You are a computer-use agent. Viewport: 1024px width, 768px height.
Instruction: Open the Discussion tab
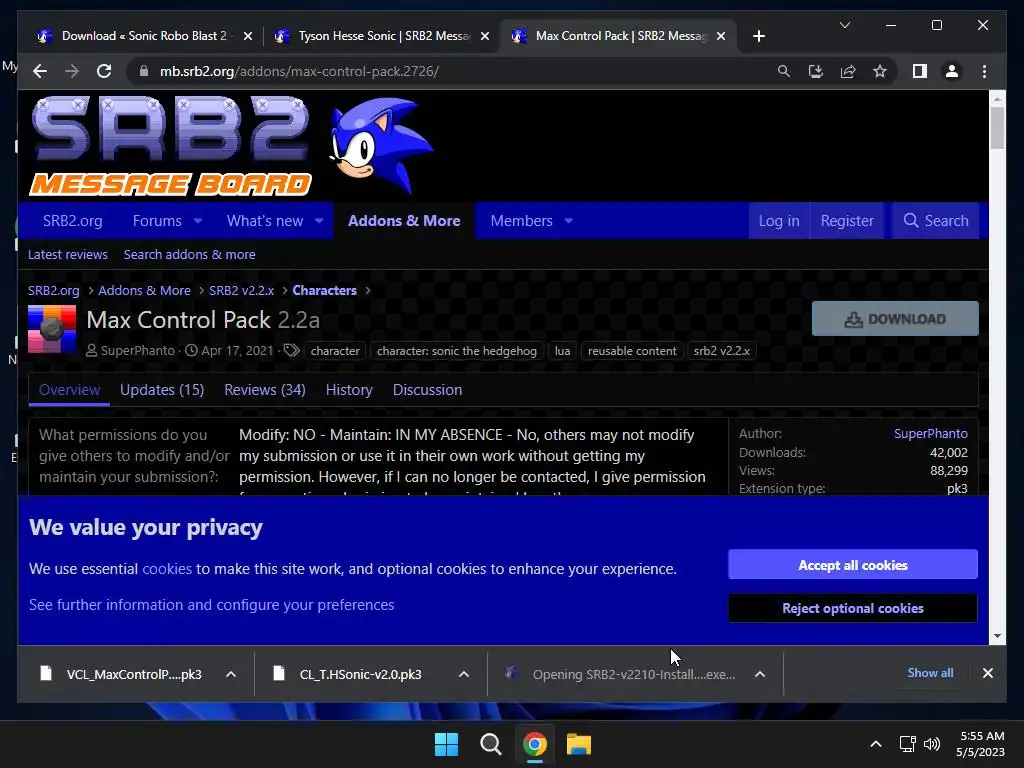click(x=427, y=390)
